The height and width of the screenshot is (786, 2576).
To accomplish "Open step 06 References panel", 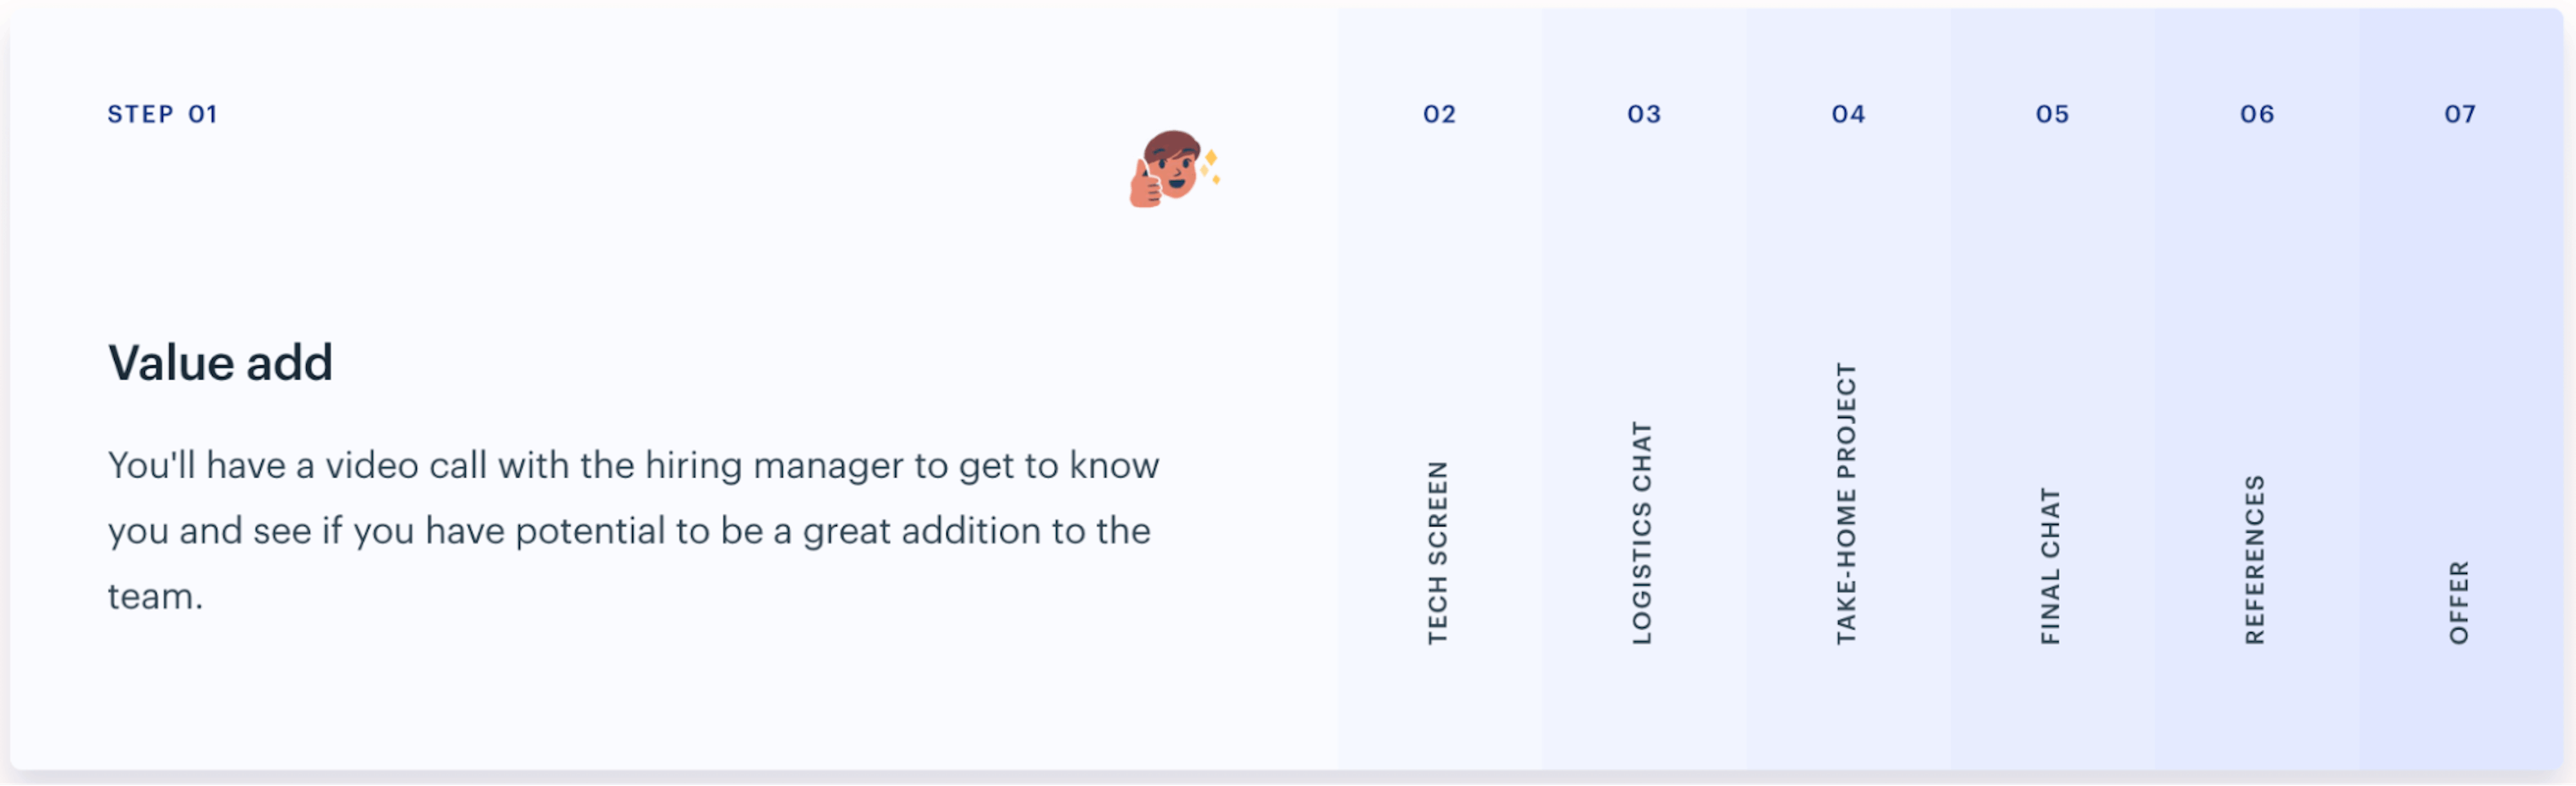I will 2257,389.
